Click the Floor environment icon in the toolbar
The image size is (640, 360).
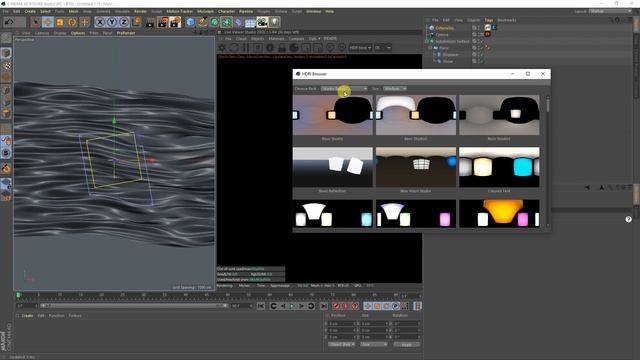point(250,22)
